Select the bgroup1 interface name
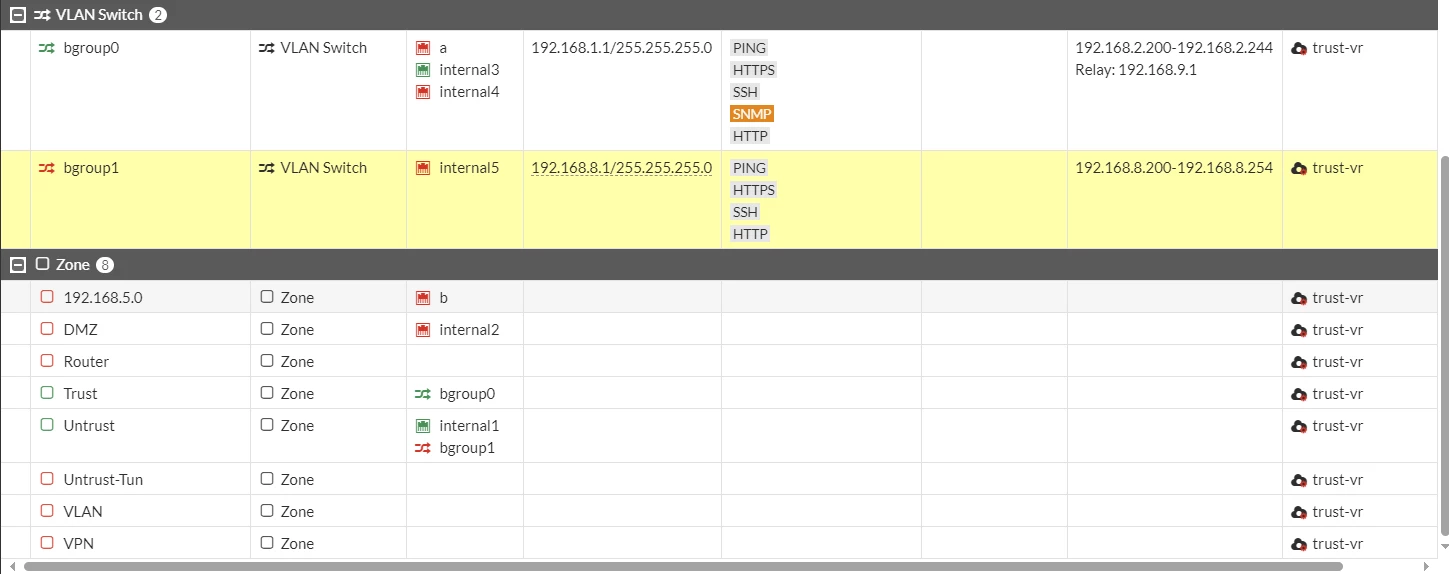Image resolution: width=1449 pixels, height=574 pixels. (91, 168)
